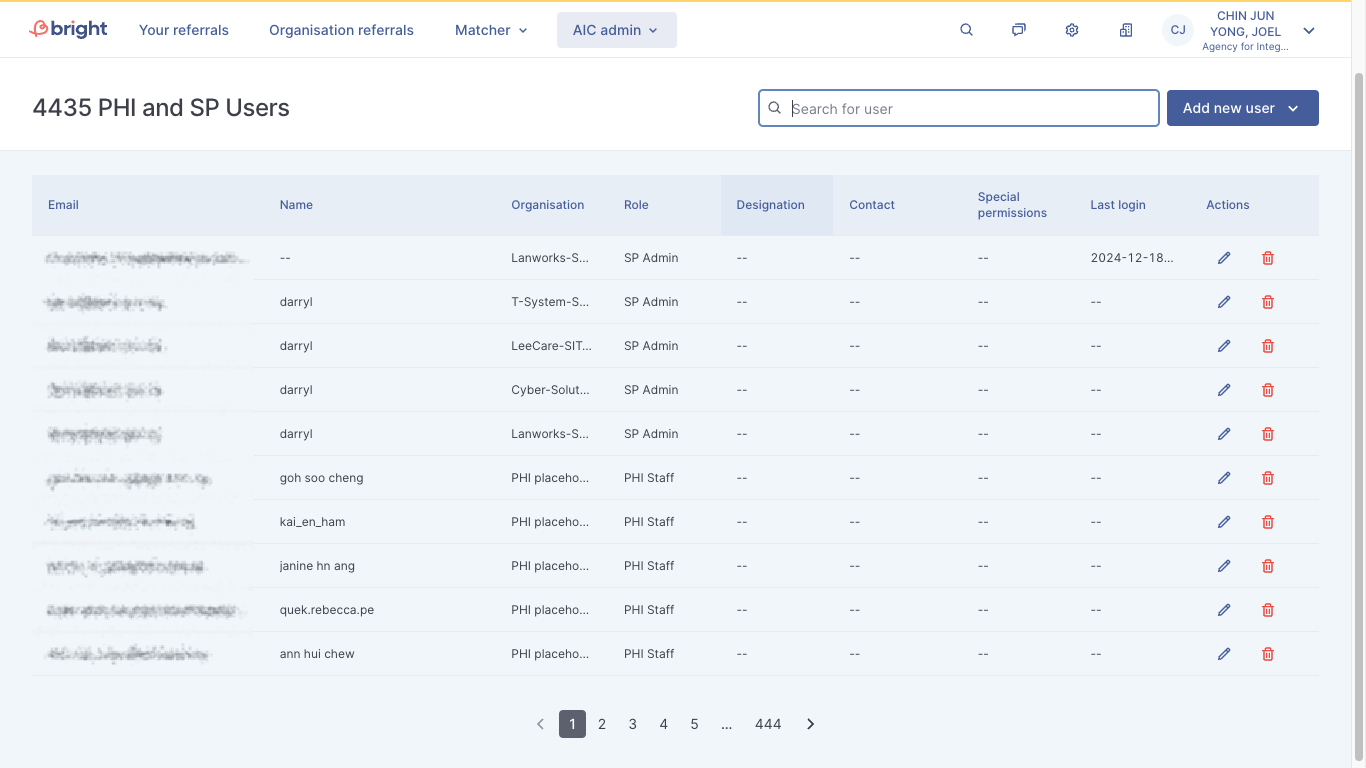
Task: Expand the Matcher menu
Action: coord(491,30)
